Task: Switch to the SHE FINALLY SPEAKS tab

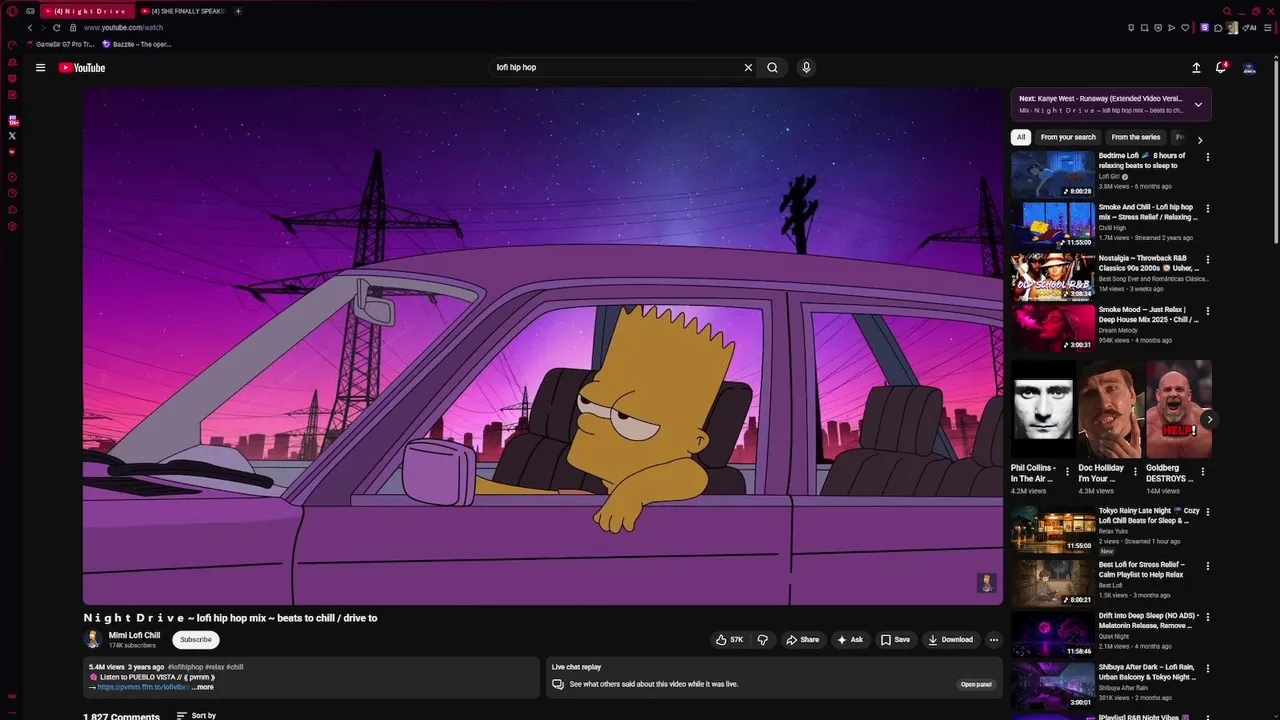Action: tap(182, 11)
